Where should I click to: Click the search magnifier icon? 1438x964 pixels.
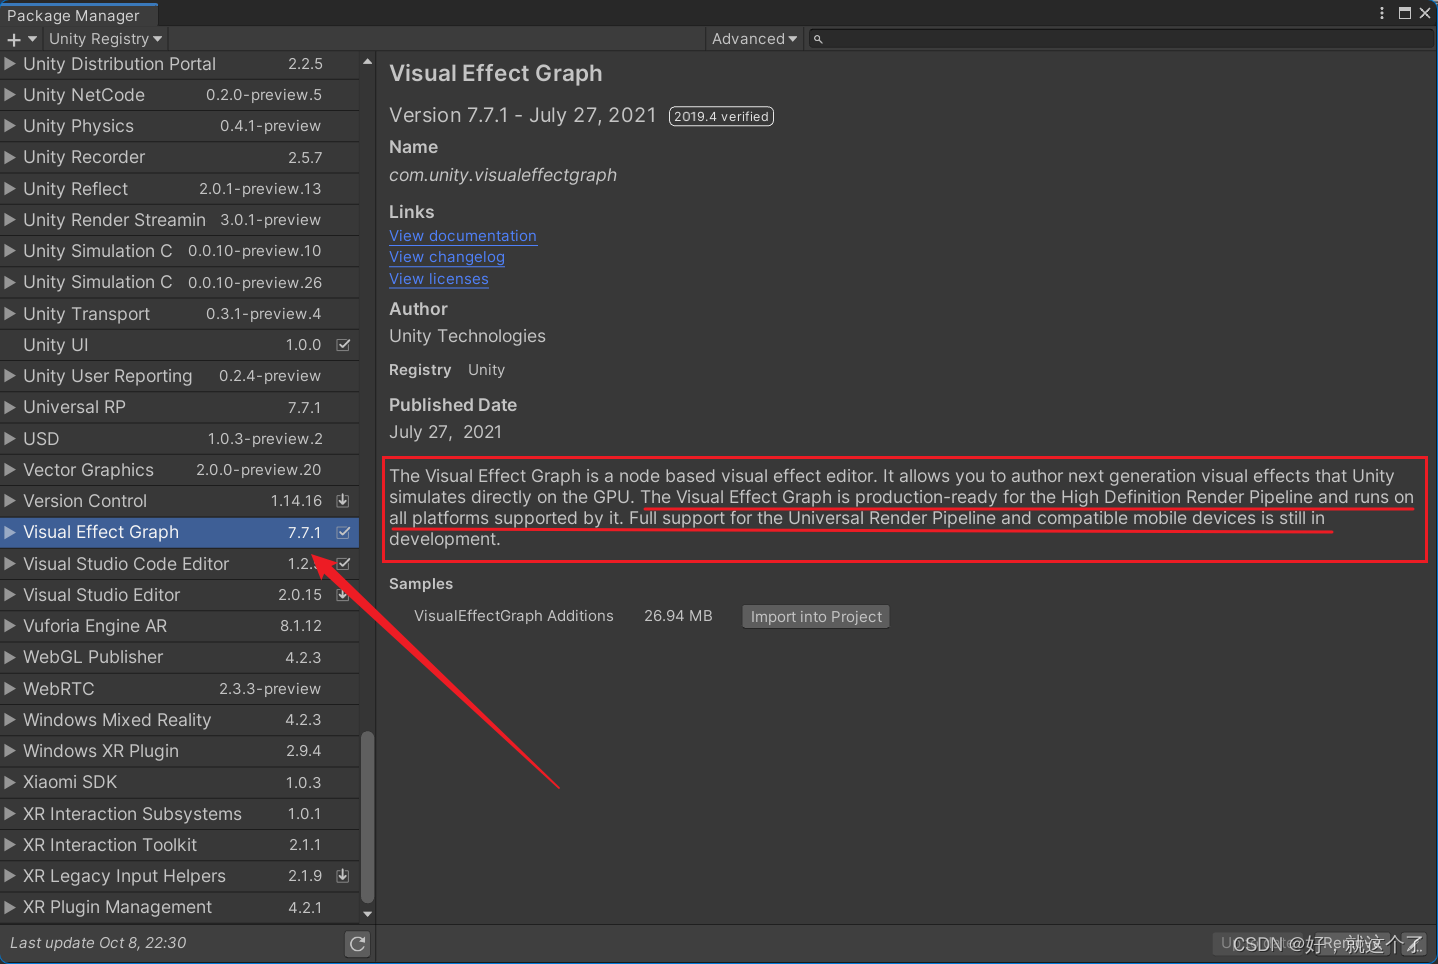pos(818,39)
